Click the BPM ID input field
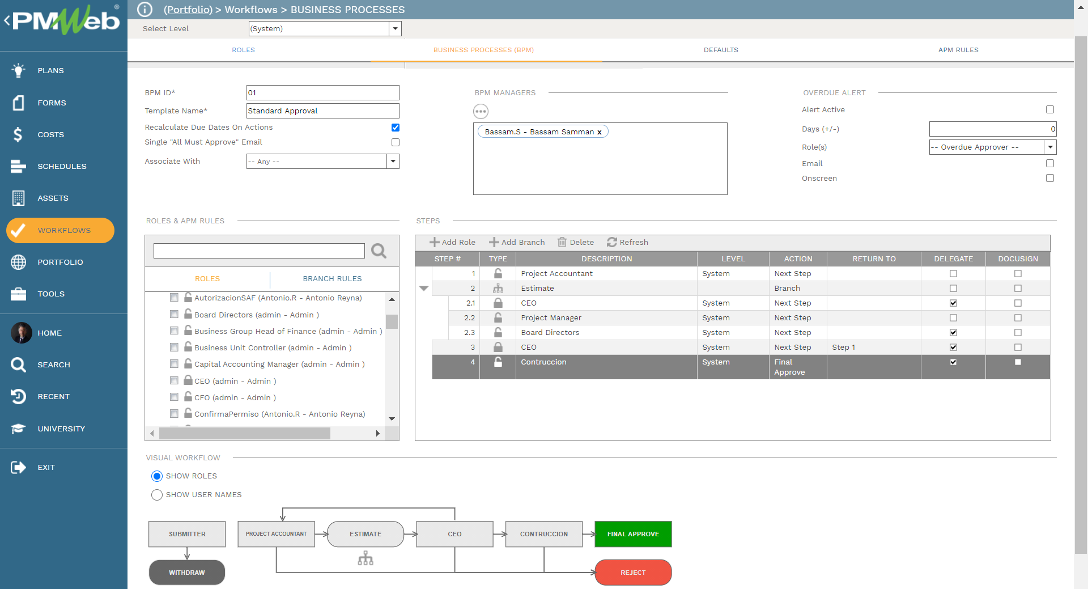This screenshot has width=1089, height=589. pyautogui.click(x=323, y=92)
